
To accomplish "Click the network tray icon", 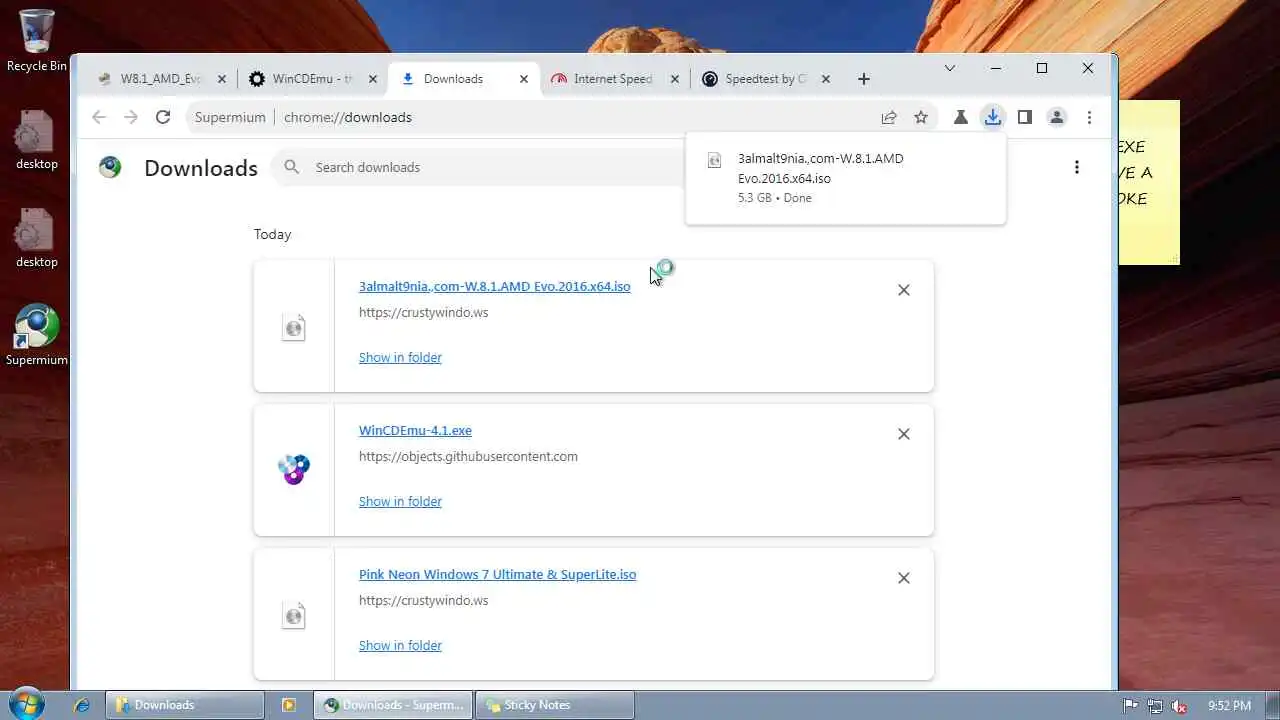I will click(1155, 705).
